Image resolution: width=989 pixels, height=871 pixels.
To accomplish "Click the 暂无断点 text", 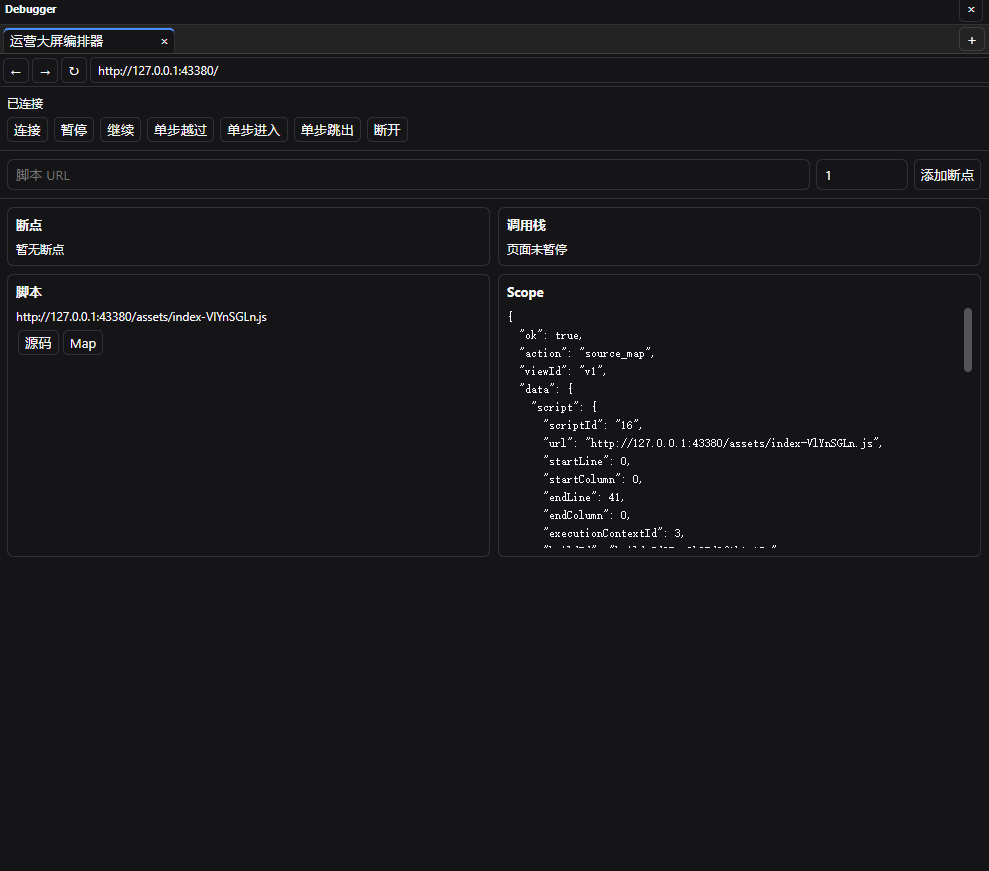I will click(x=40, y=249).
